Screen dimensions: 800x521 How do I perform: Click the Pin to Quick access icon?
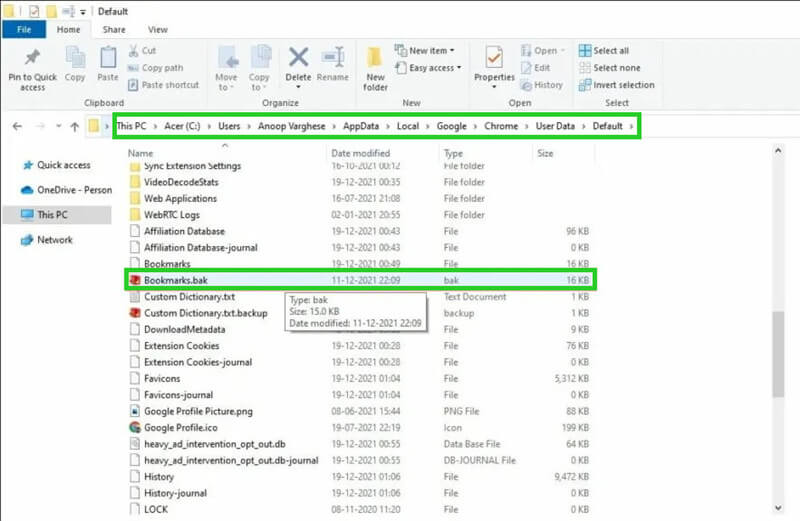click(x=32, y=59)
